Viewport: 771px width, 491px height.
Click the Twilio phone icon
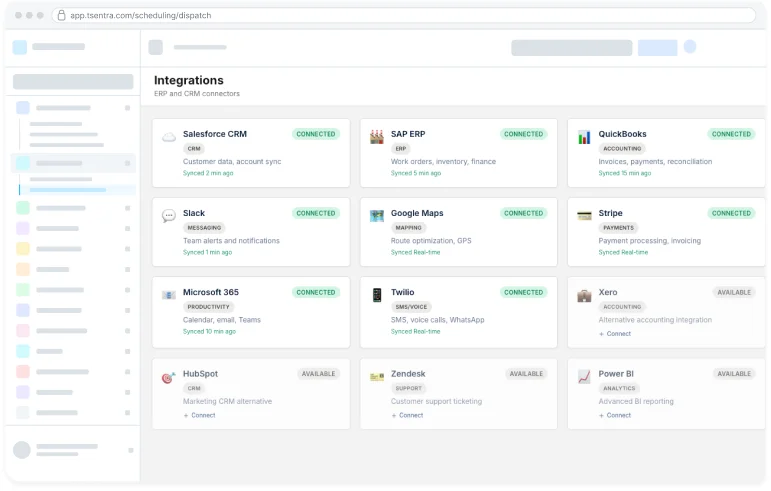coord(377,295)
